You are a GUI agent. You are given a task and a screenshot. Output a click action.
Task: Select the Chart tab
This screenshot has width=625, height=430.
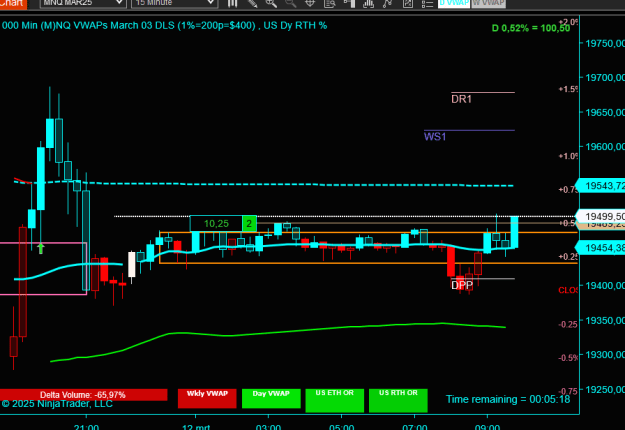click(x=13, y=4)
